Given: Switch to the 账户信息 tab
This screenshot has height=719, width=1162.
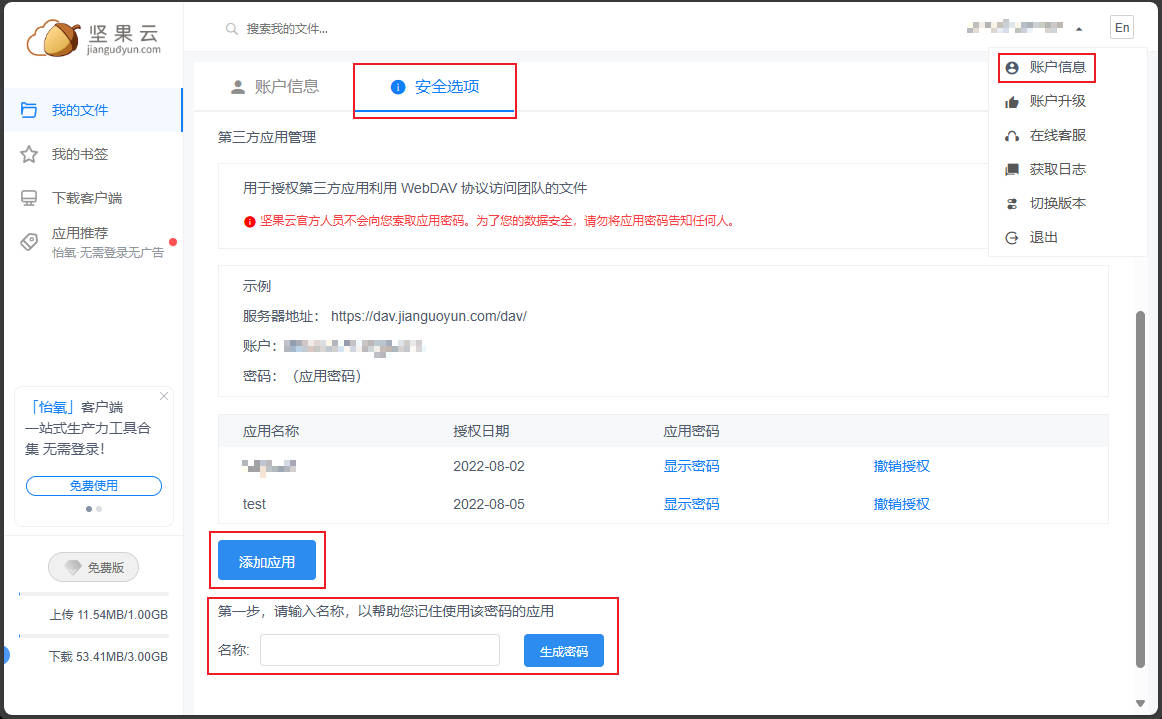Looking at the screenshot, I should 275,86.
